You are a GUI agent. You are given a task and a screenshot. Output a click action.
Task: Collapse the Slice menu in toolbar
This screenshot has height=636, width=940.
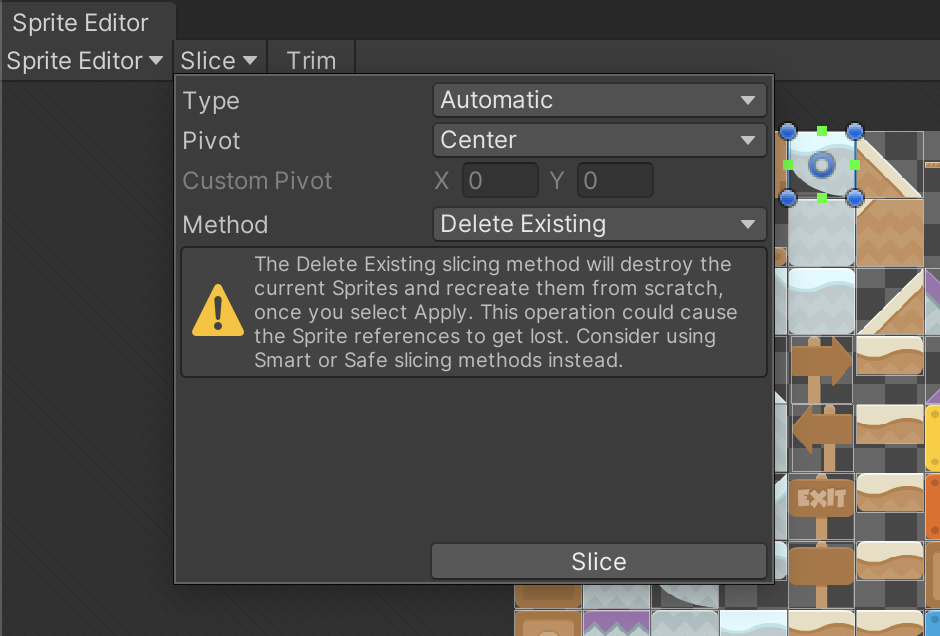tap(219, 61)
